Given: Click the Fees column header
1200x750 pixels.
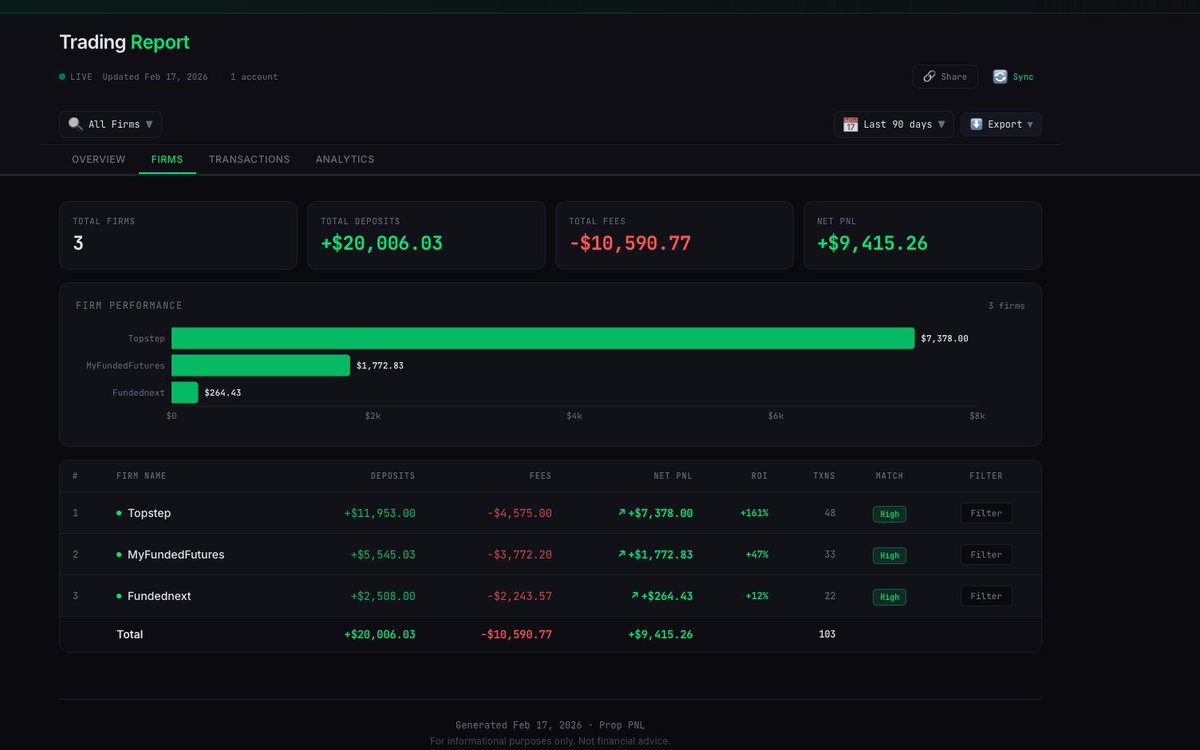Looking at the screenshot, I should 540,476.
